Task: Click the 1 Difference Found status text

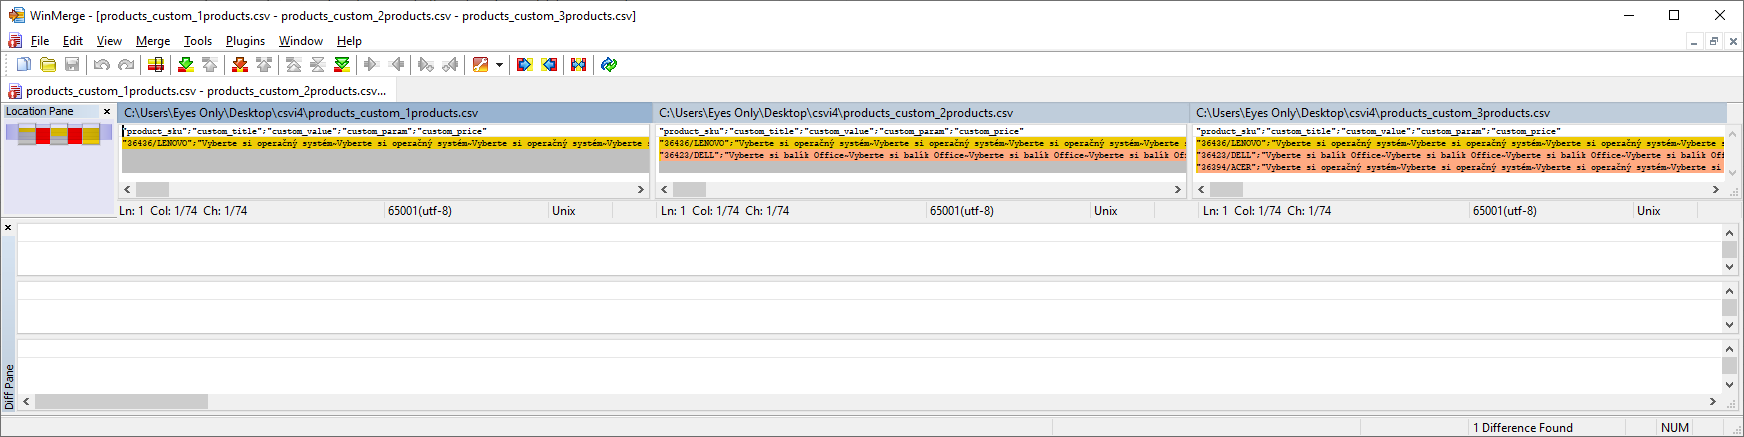Action: [x=1523, y=427]
